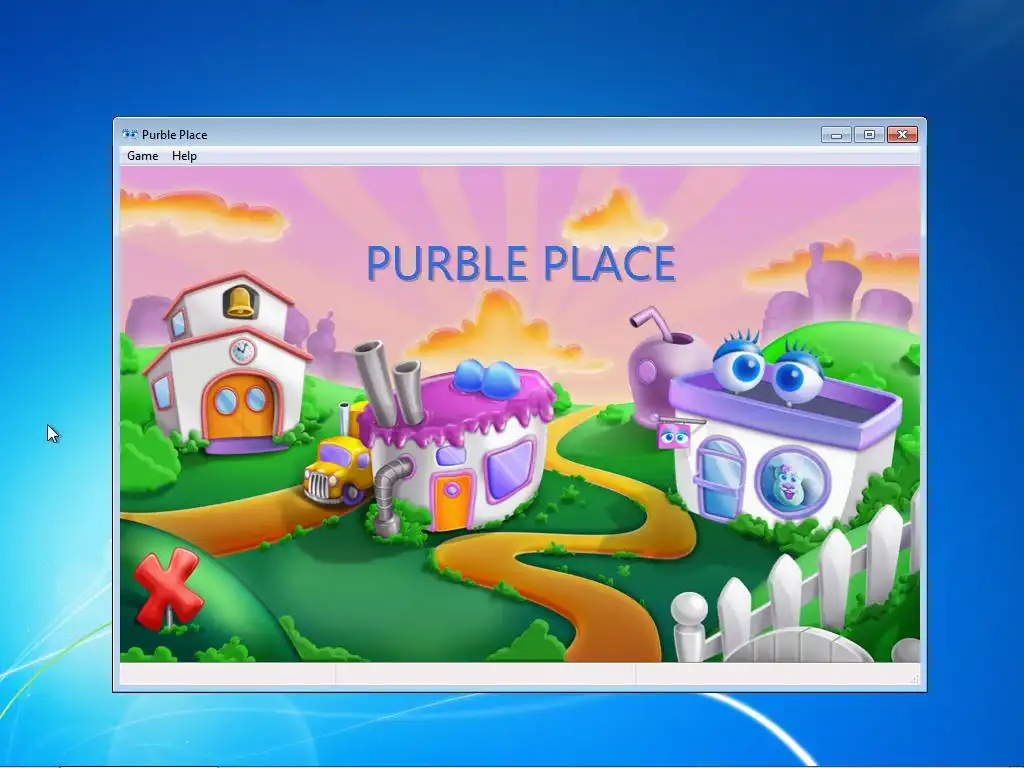Close the Purble Place window
This screenshot has width=1024, height=768.
(x=903, y=135)
